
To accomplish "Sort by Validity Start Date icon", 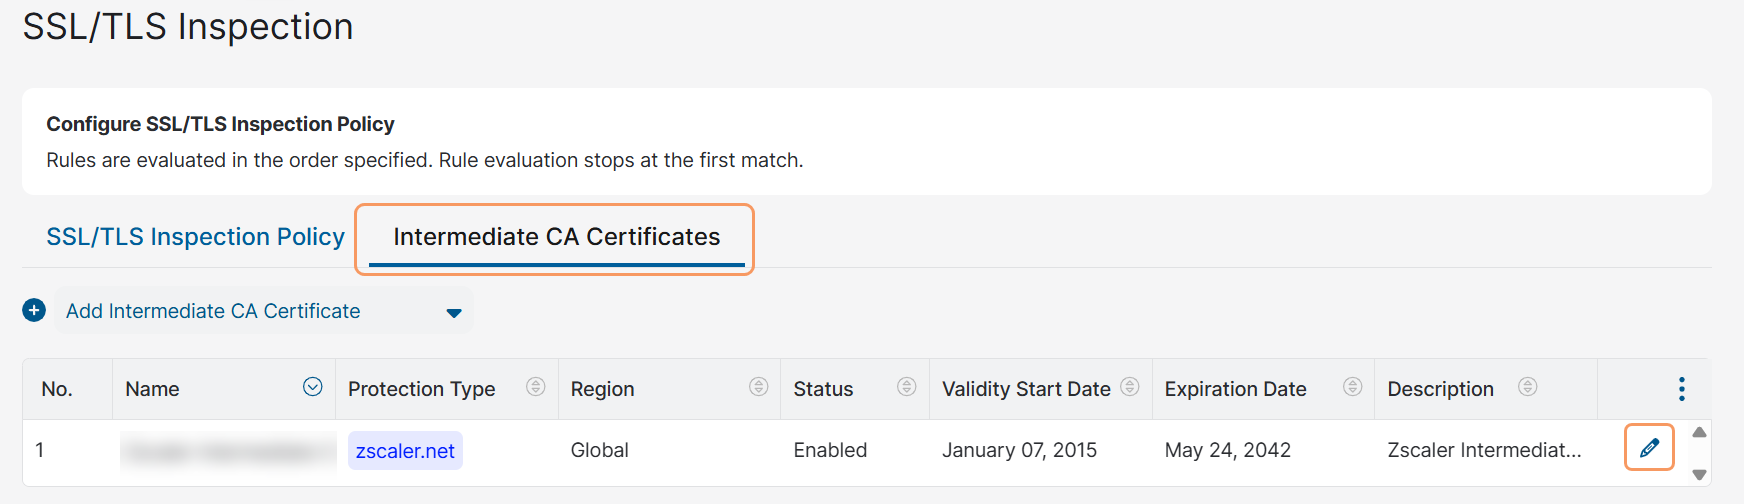I will tap(1130, 387).
